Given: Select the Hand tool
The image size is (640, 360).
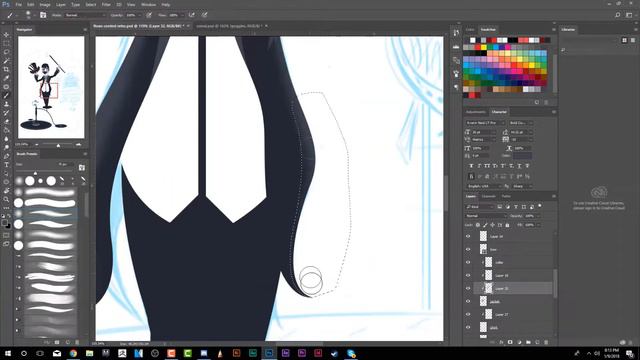Looking at the screenshot, I should click(x=6, y=191).
